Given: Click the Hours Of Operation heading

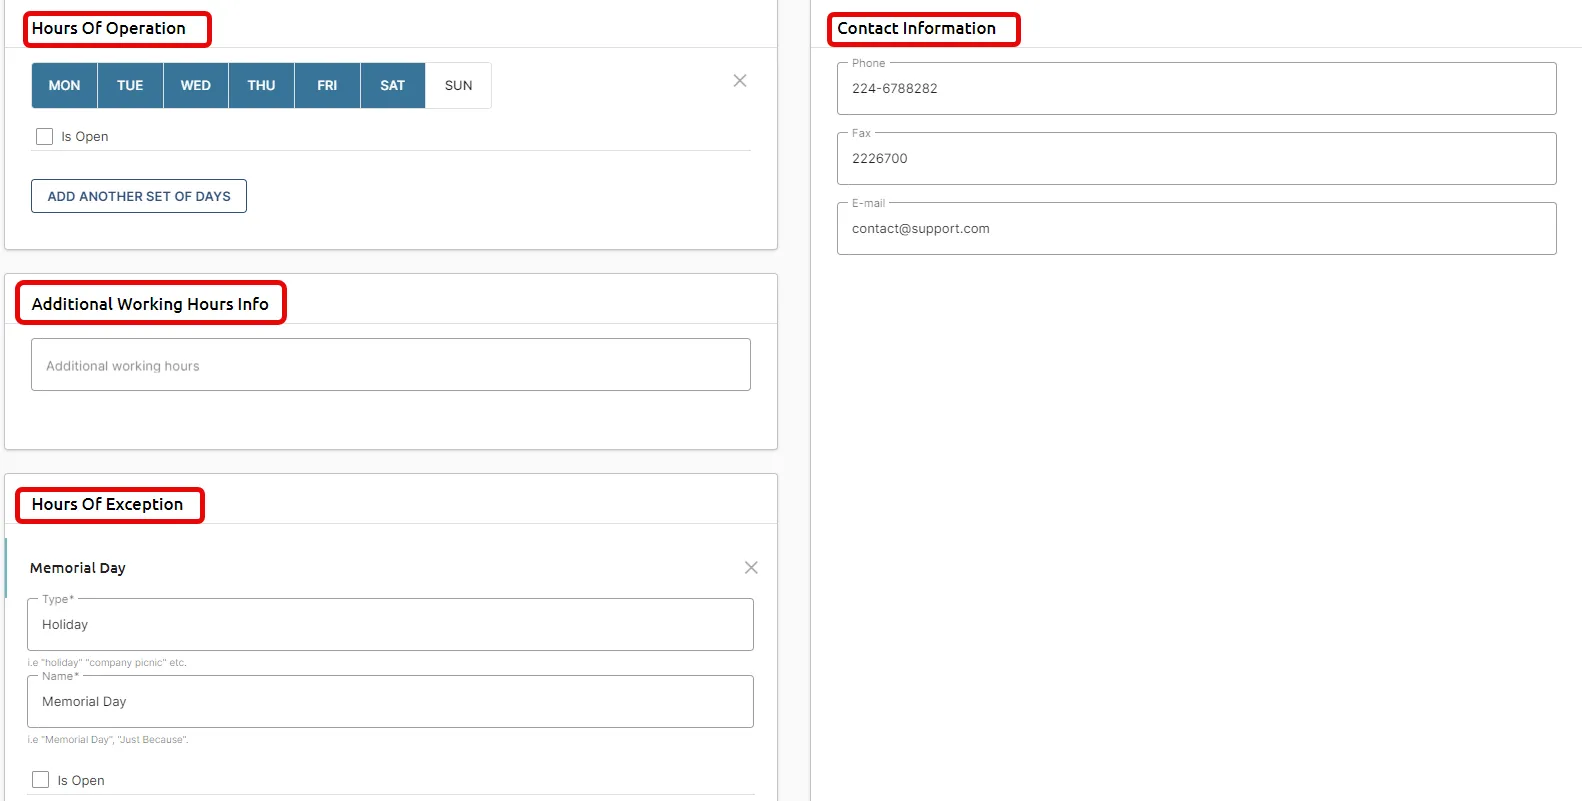Looking at the screenshot, I should click(x=109, y=28).
